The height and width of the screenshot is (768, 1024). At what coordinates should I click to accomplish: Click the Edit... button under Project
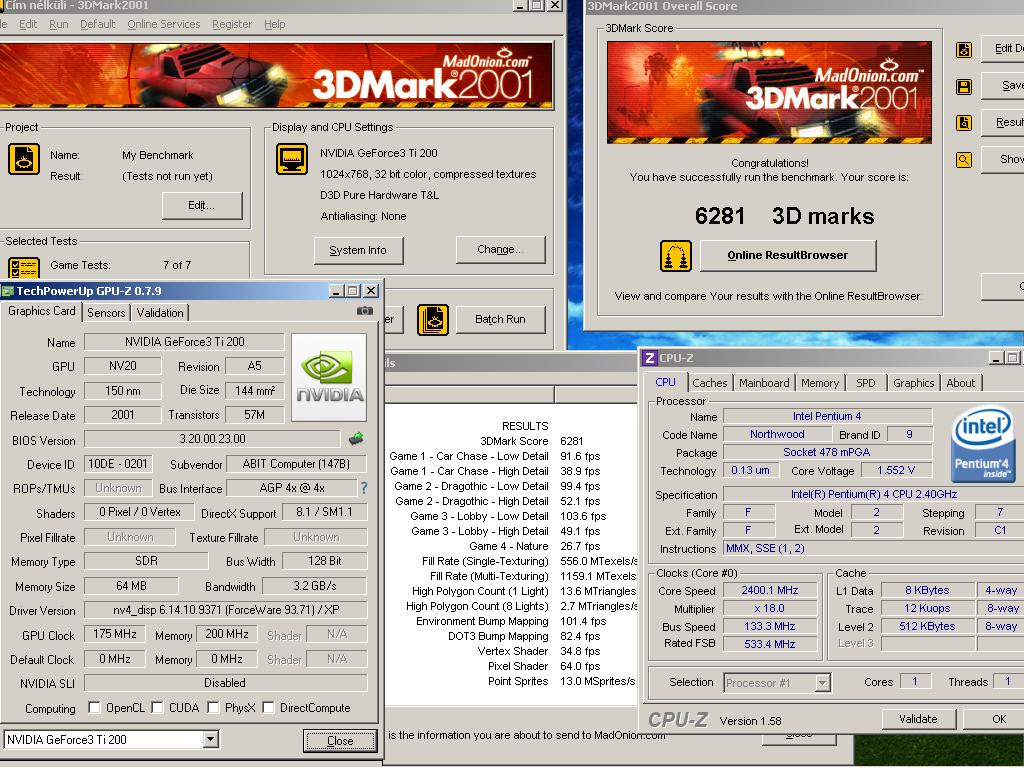click(x=202, y=206)
